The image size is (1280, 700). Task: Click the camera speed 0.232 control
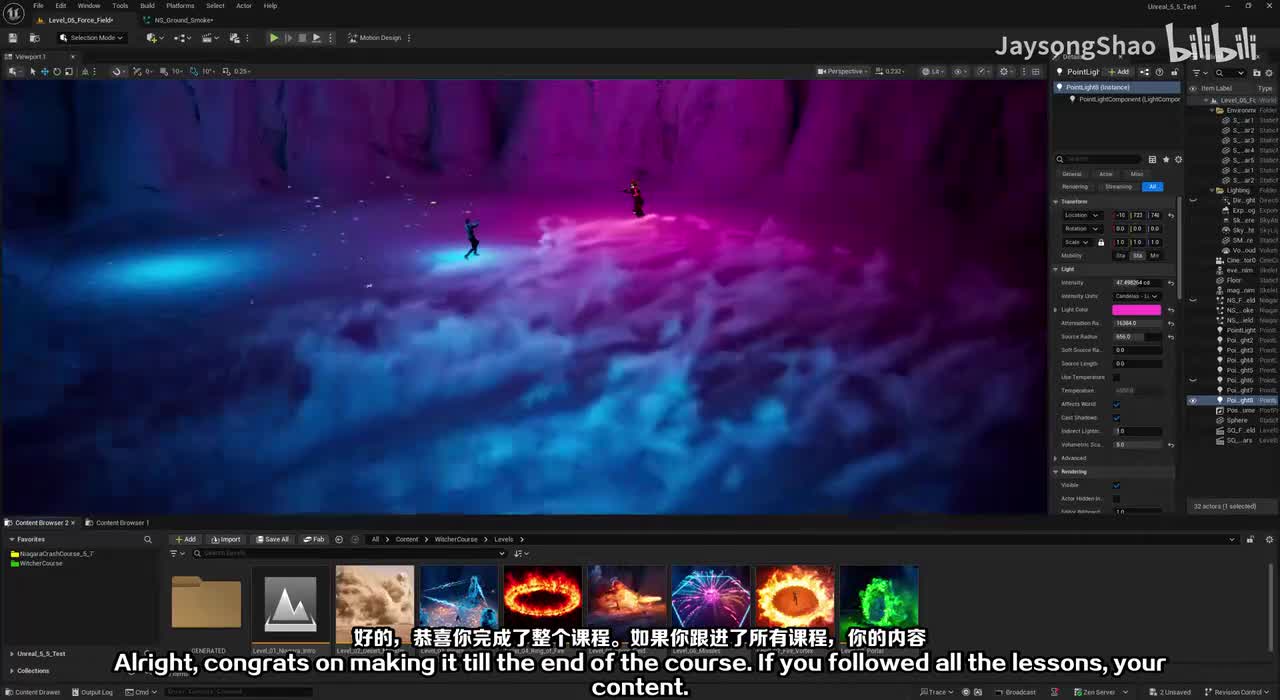point(890,71)
